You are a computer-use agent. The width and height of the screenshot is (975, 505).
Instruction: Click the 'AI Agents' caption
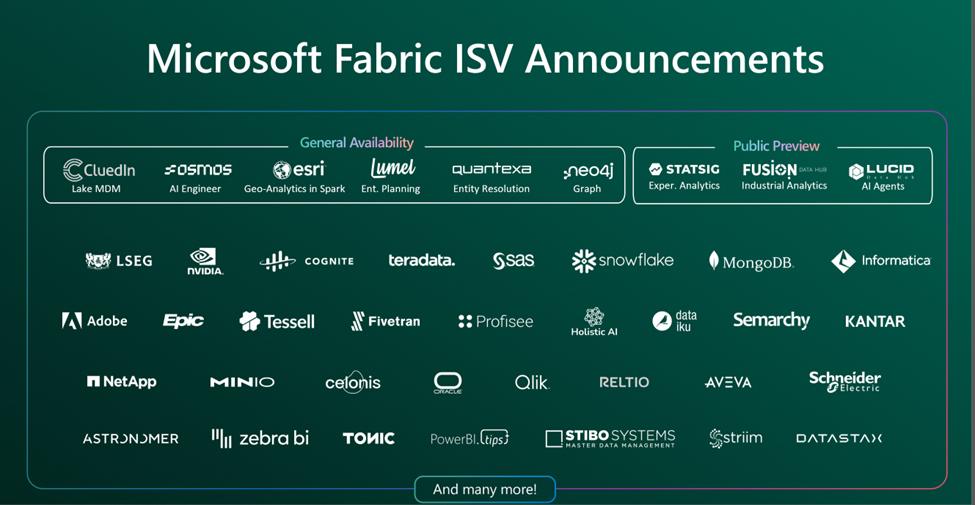pyautogui.click(x=882, y=187)
